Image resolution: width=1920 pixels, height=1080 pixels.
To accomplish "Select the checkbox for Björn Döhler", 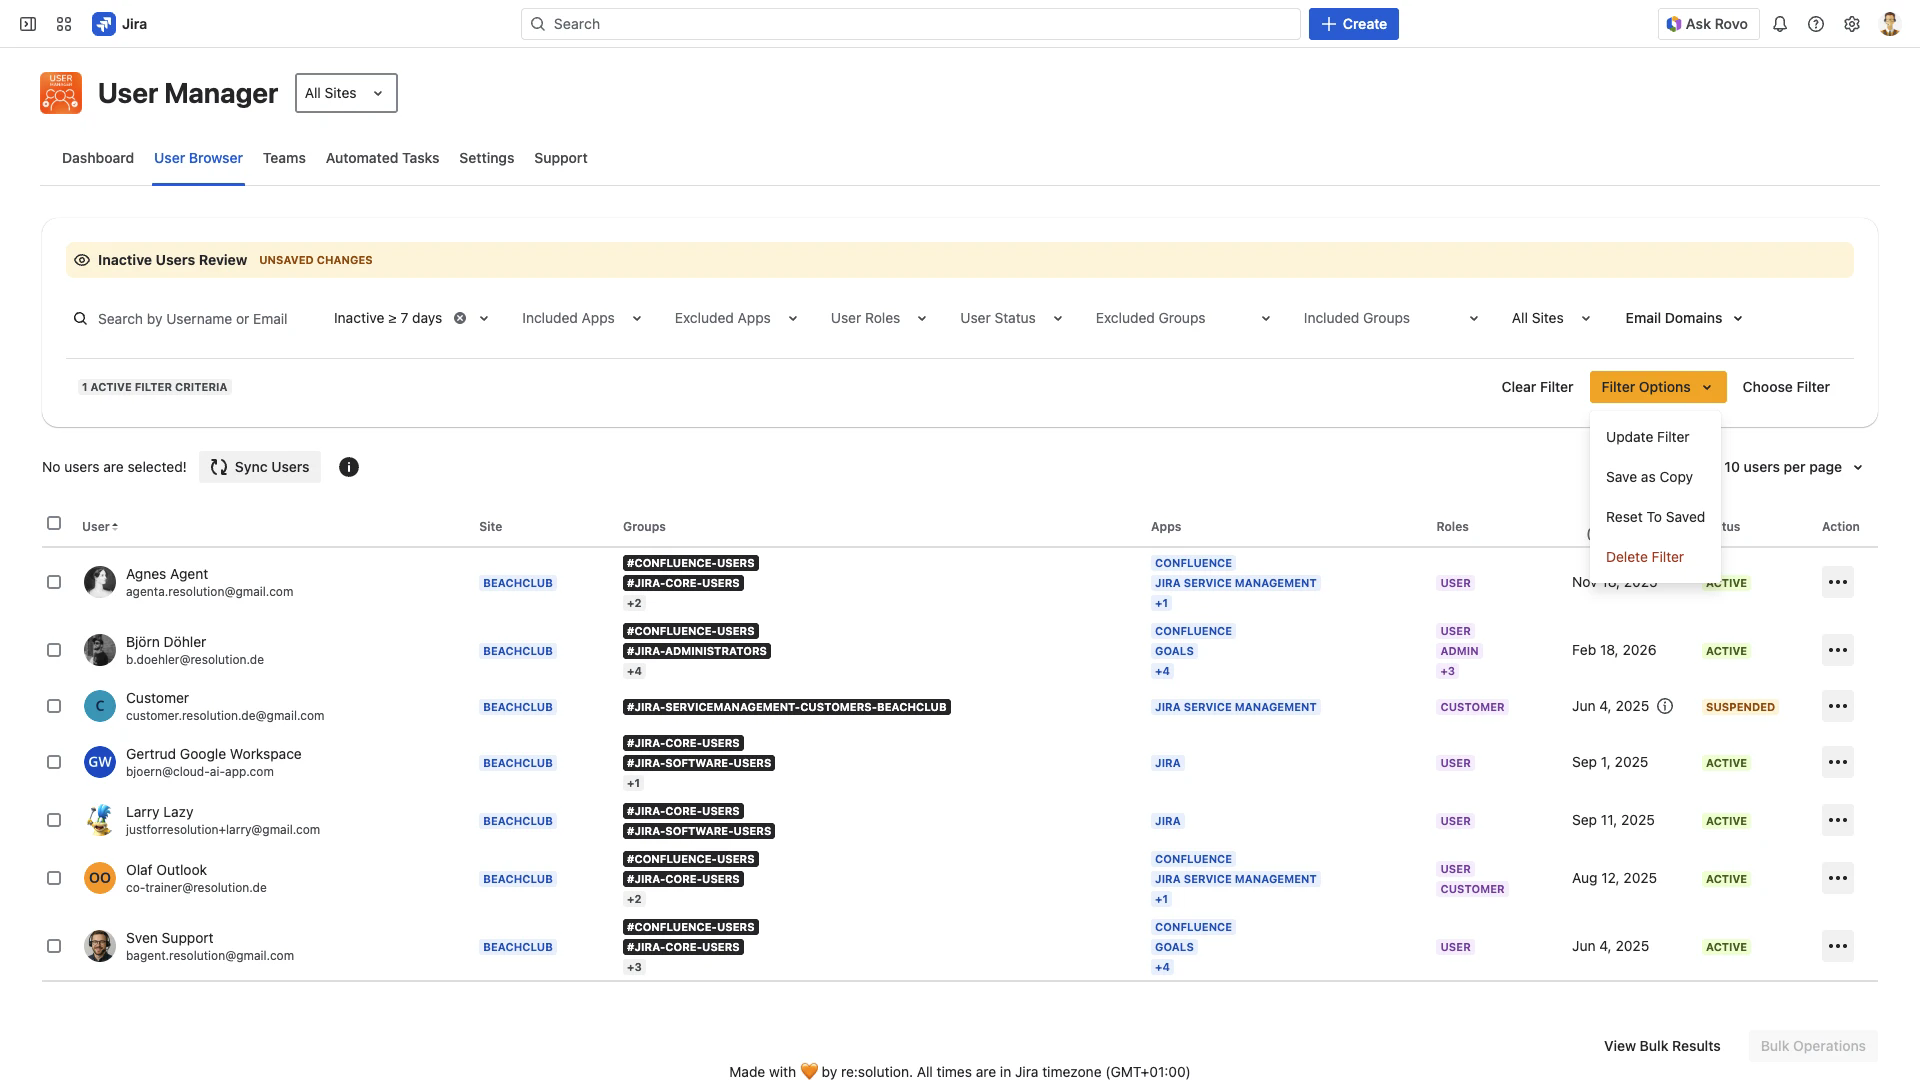I will coord(54,649).
